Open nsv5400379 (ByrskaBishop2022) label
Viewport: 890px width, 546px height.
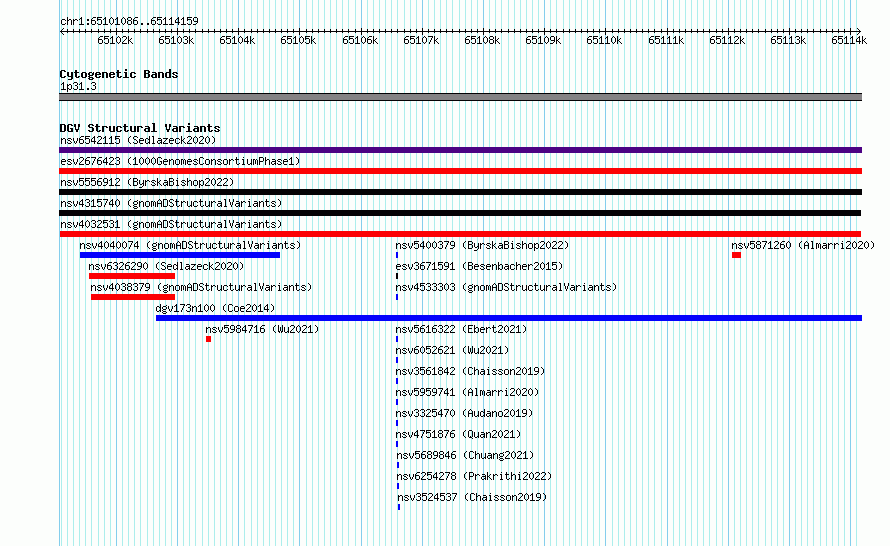[x=482, y=245]
